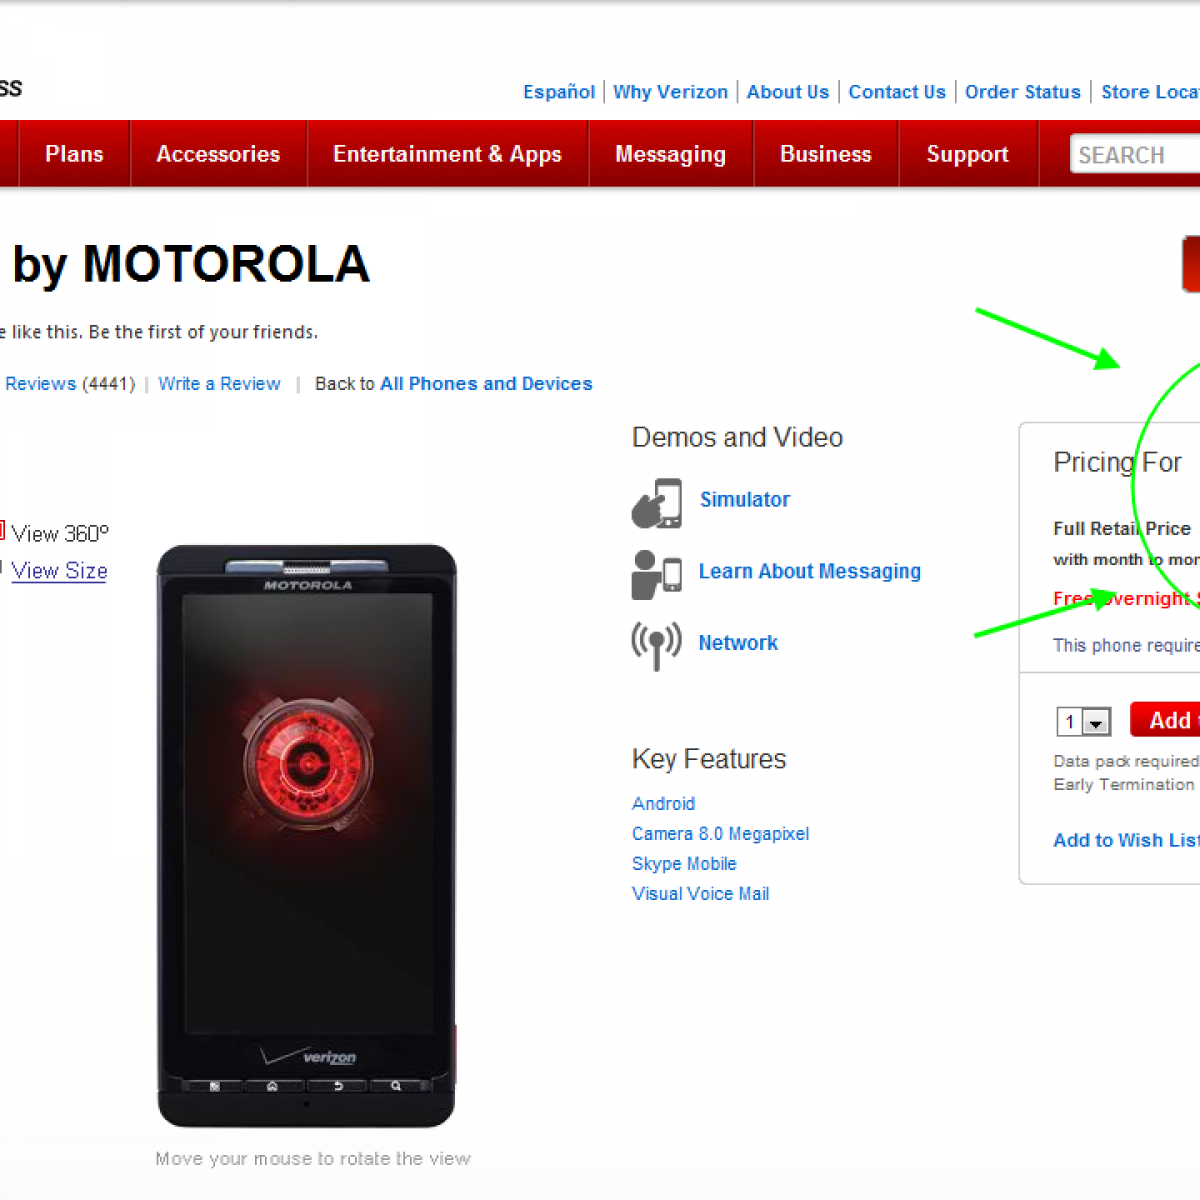Check Order Status link
1200x1200 pixels.
[1023, 92]
